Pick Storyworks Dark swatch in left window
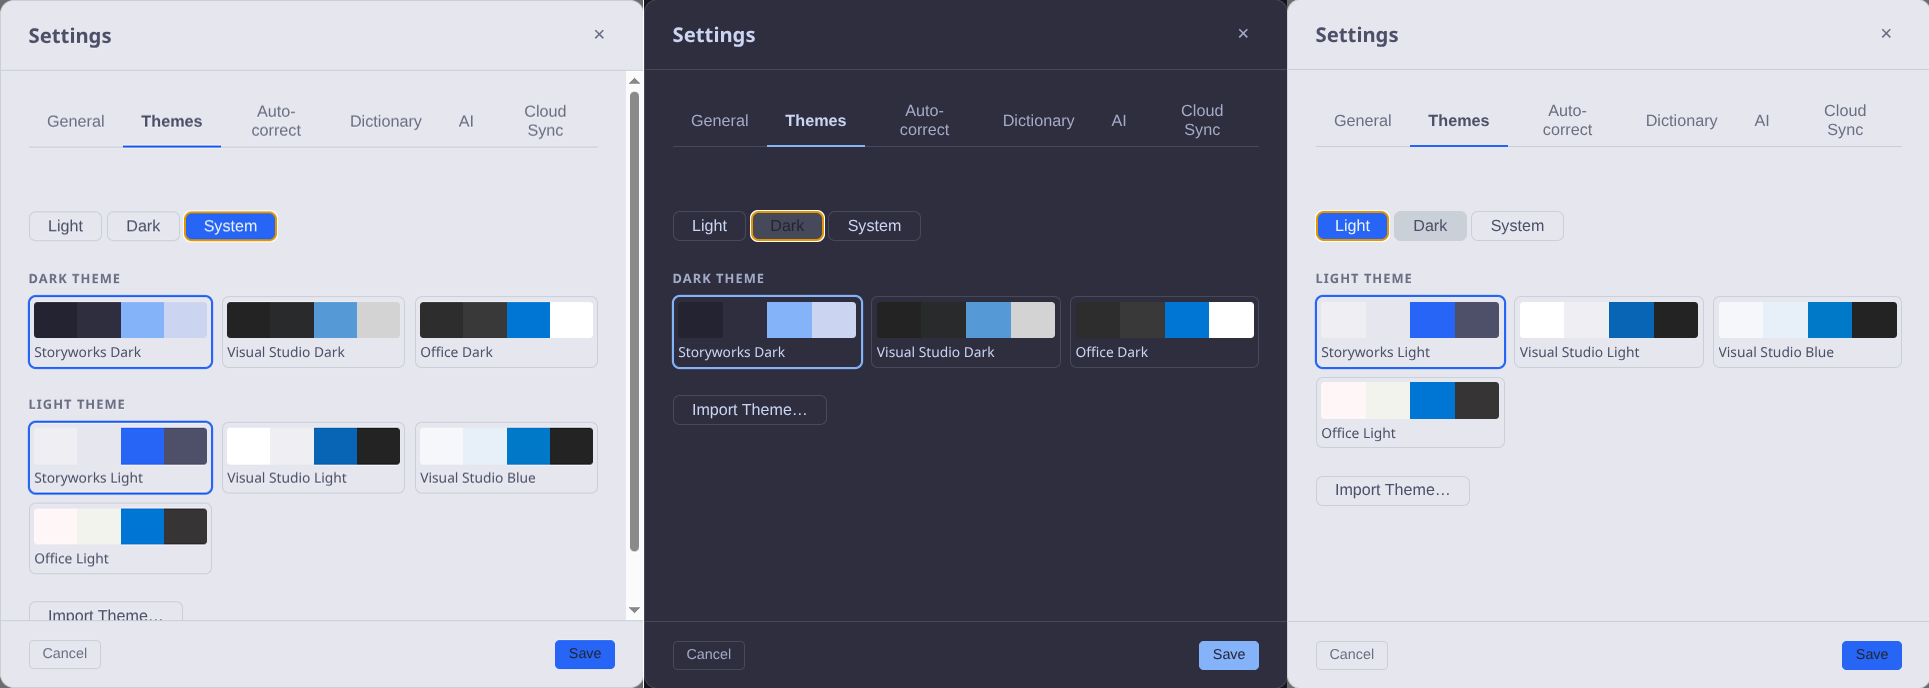Screen dimensions: 1929x688 coord(120,332)
